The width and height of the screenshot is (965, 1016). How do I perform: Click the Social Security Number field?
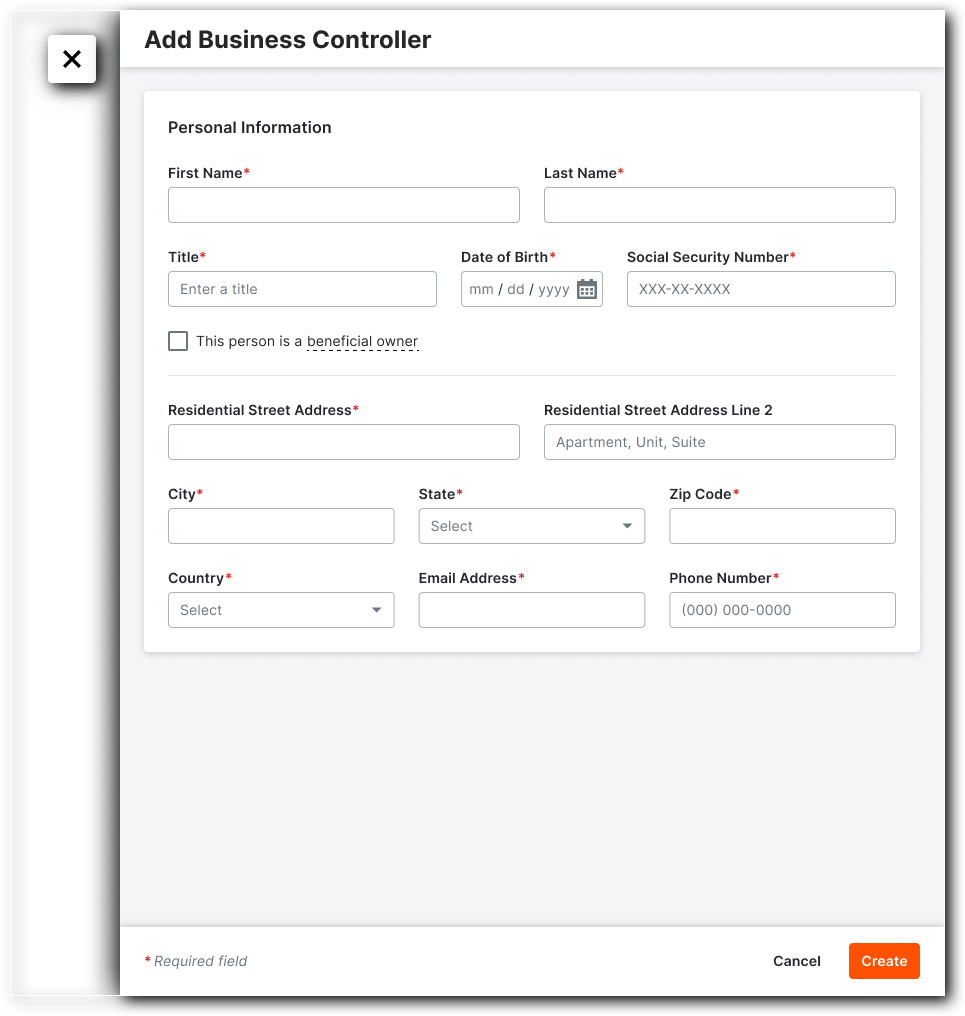coord(761,288)
